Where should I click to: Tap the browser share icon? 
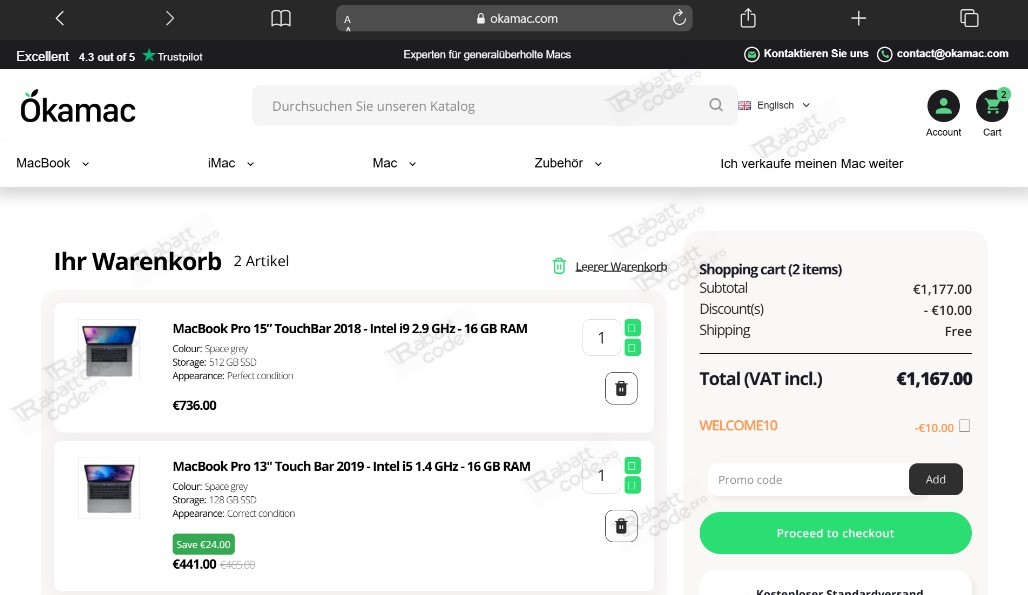point(748,18)
